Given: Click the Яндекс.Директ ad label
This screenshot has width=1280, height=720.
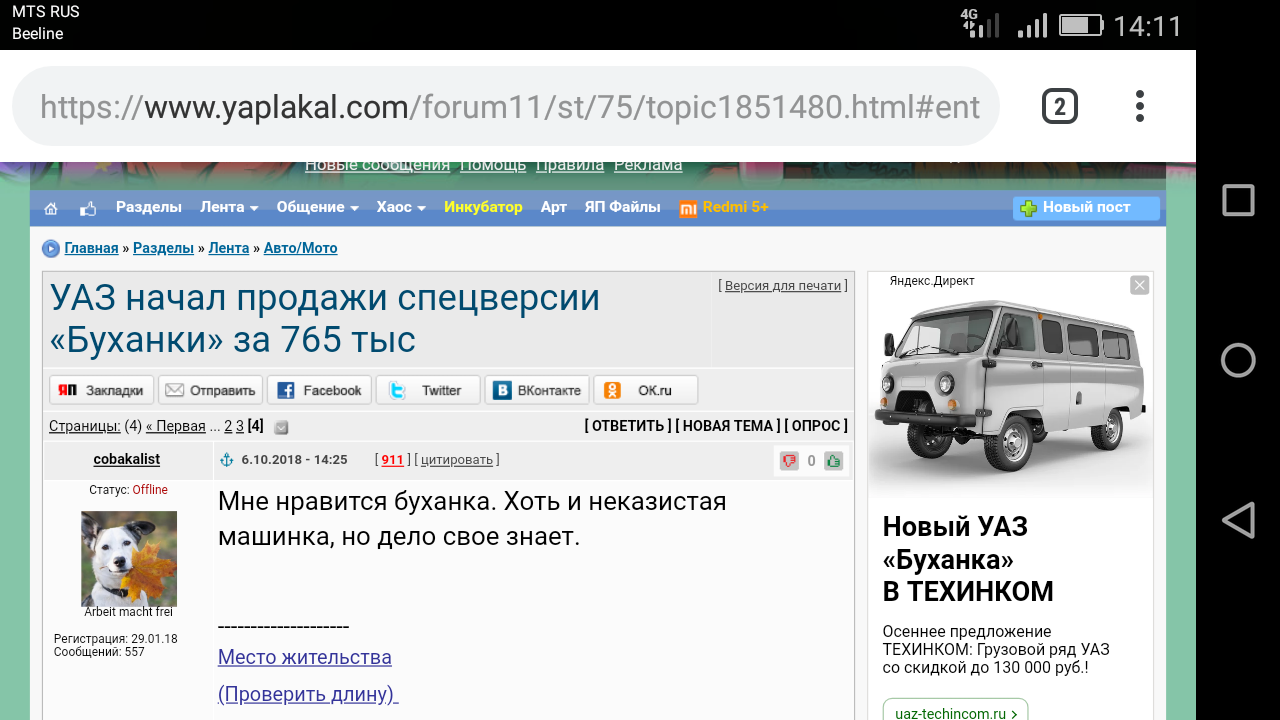Looking at the screenshot, I should point(932,281).
